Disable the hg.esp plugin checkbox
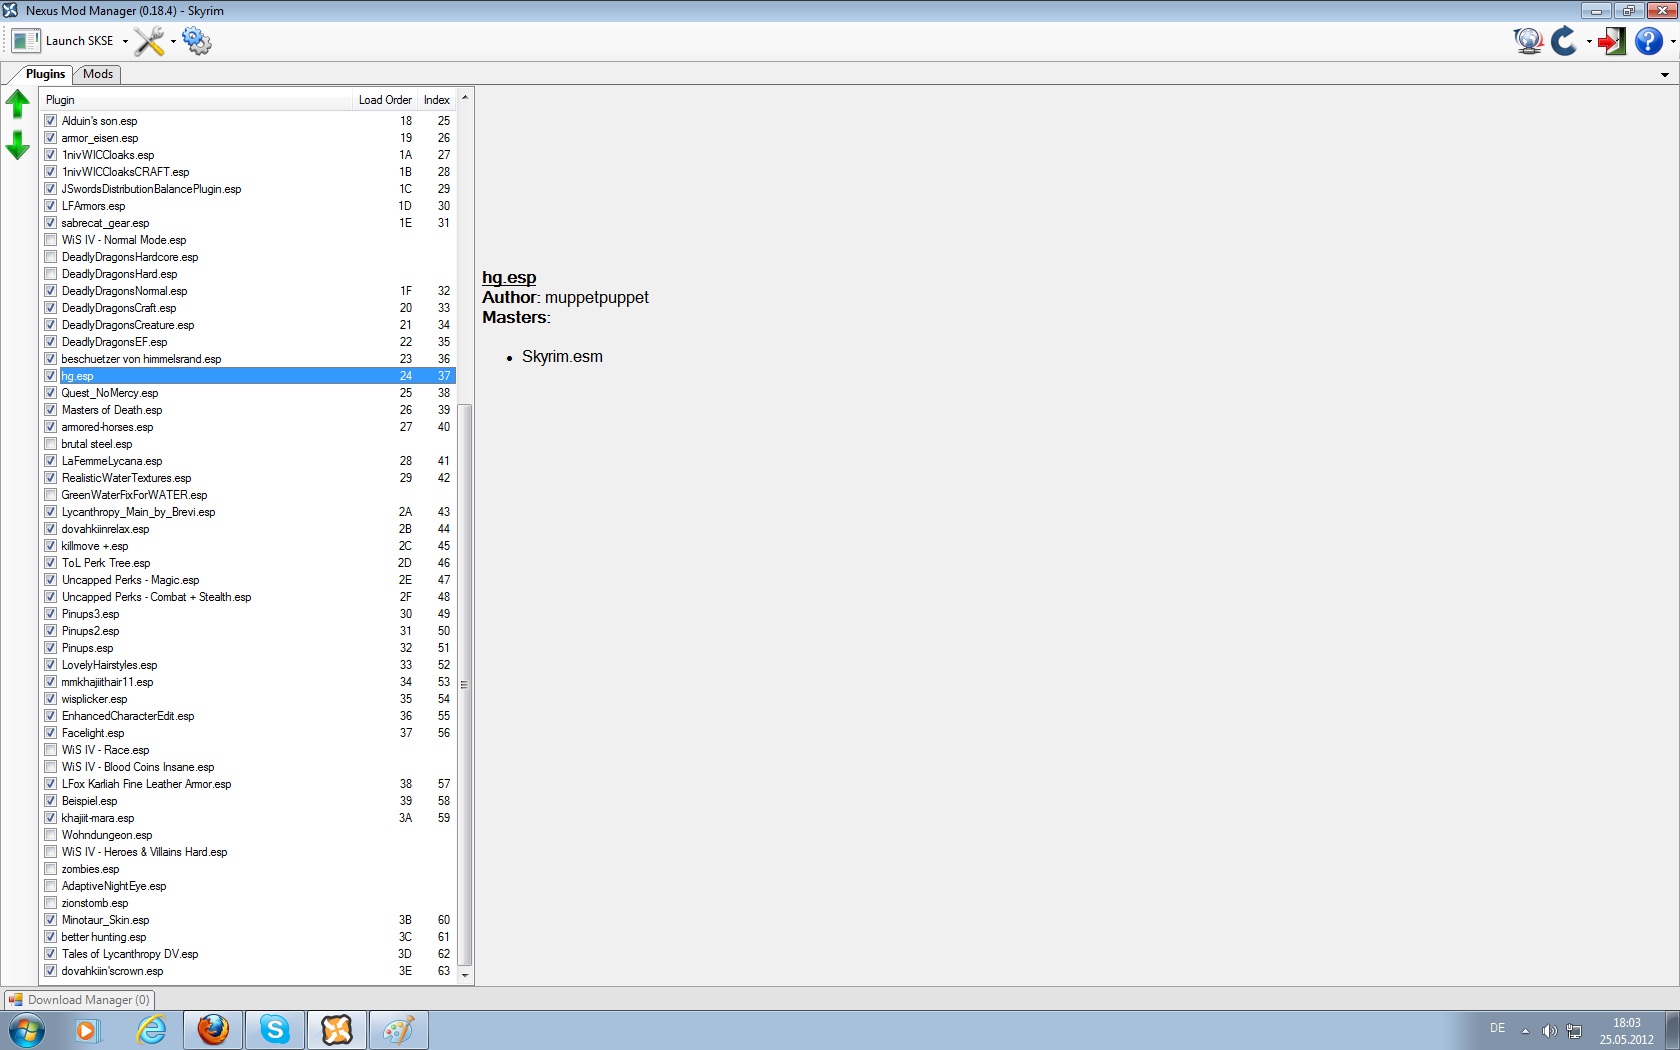 (x=51, y=376)
